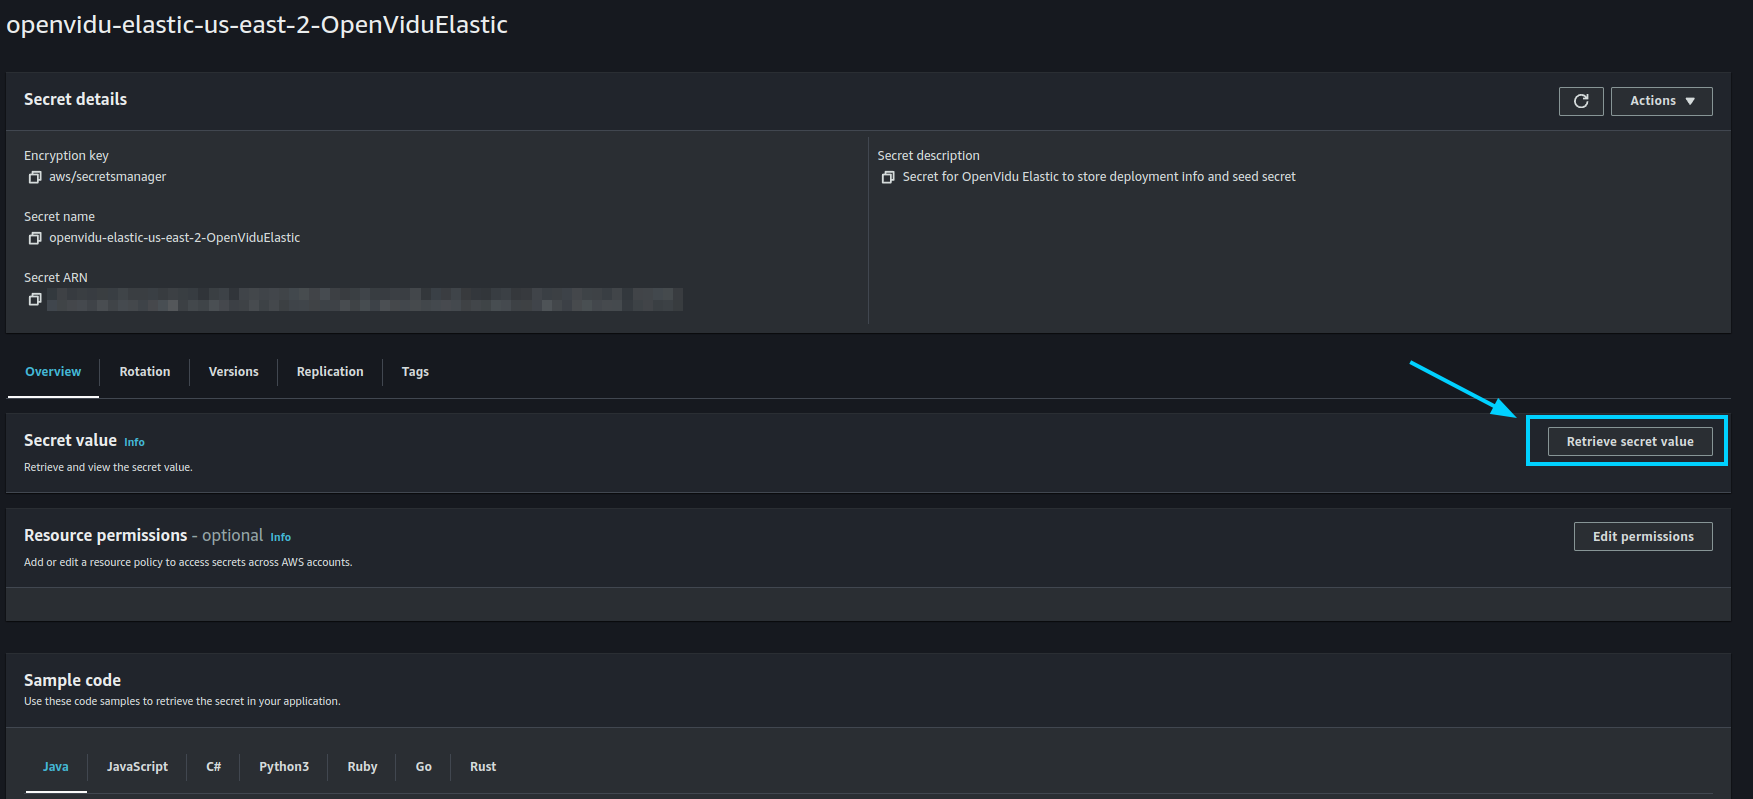Click the Edit permissions button
Viewport: 1753px width, 799px height.
click(1642, 537)
